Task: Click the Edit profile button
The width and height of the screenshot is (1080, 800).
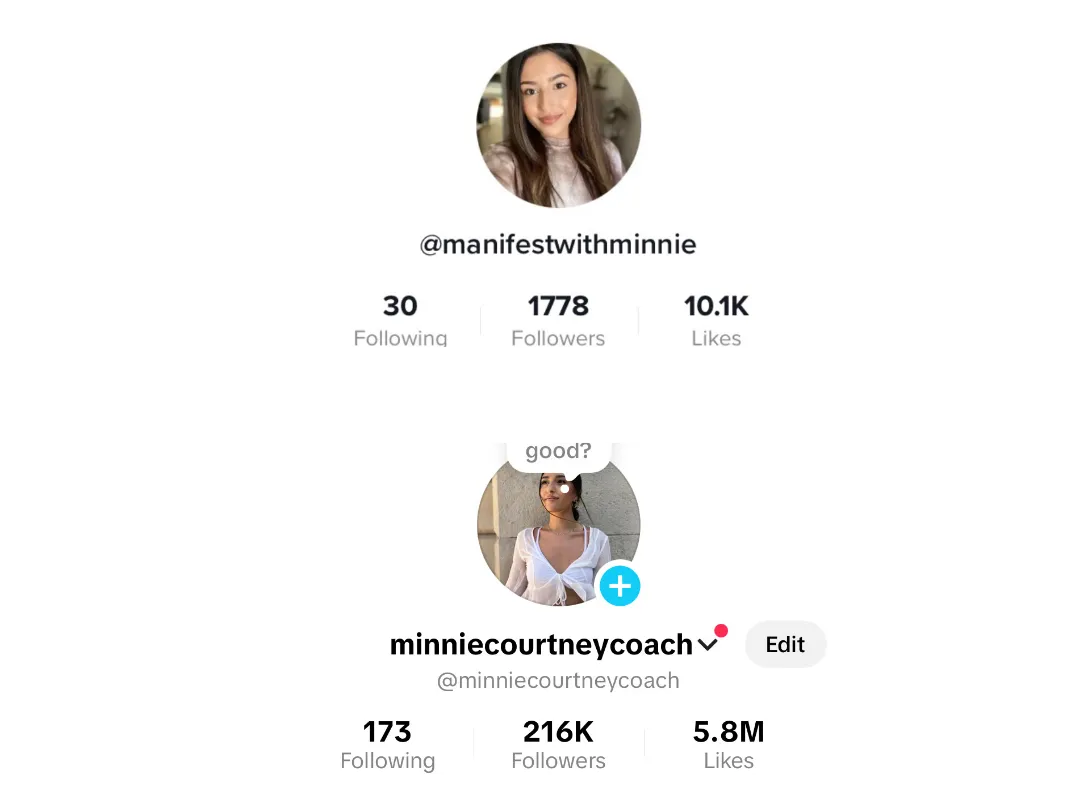Action: tap(785, 644)
